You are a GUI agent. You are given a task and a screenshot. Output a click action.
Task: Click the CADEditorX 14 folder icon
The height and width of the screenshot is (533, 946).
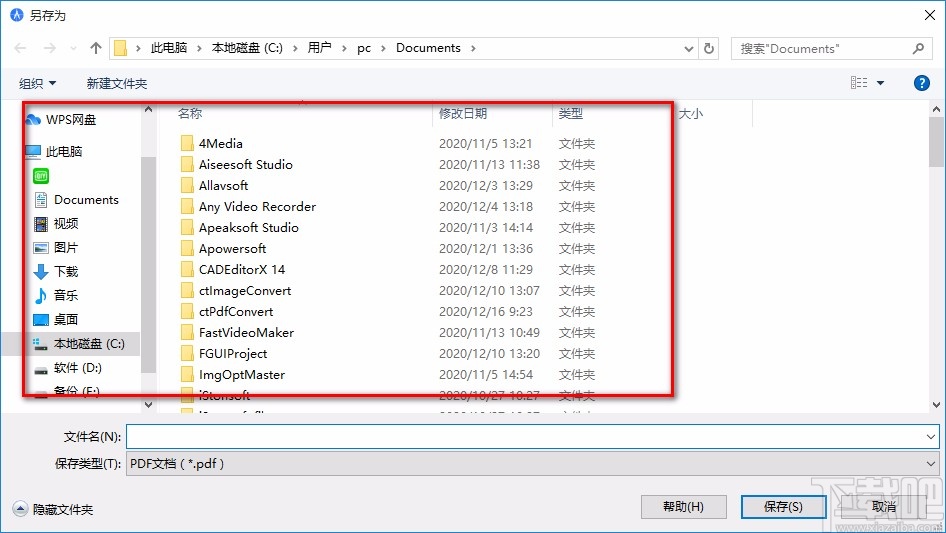pyautogui.click(x=187, y=269)
